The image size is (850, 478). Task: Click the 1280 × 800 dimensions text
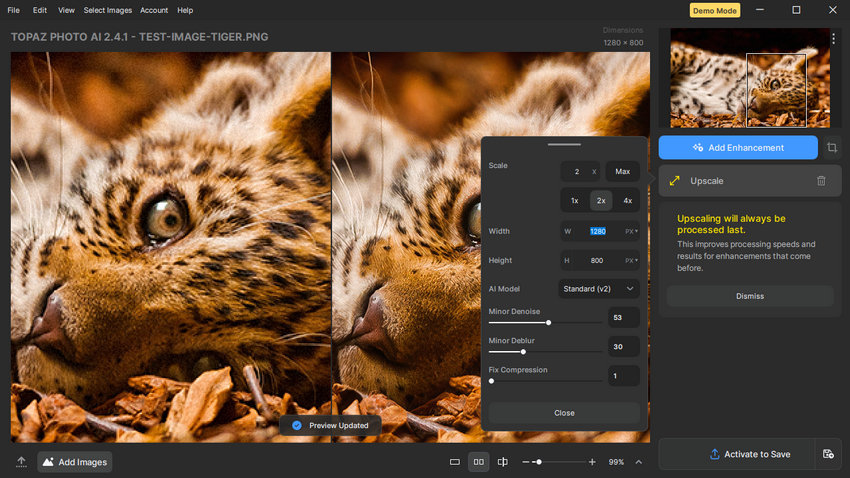[x=623, y=42]
